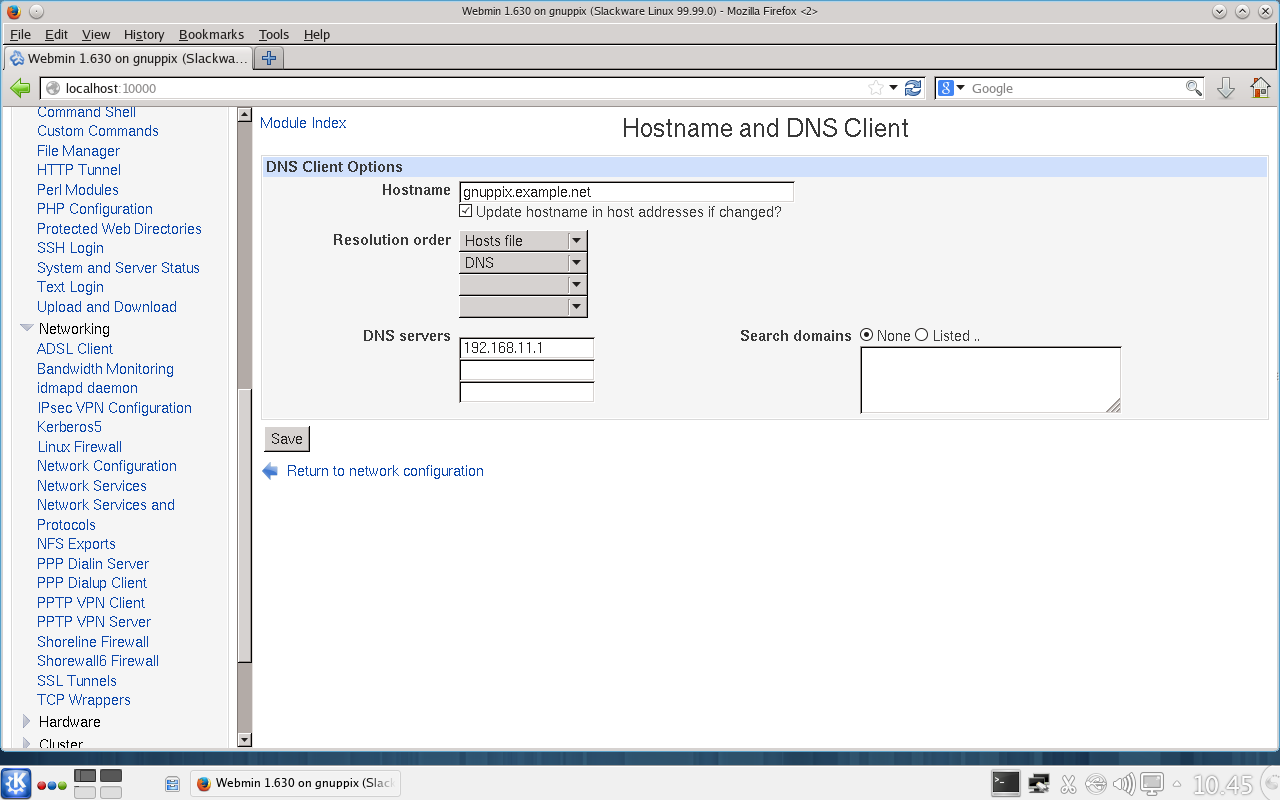Click the Search domains text area
The image size is (1280, 800).
point(990,380)
